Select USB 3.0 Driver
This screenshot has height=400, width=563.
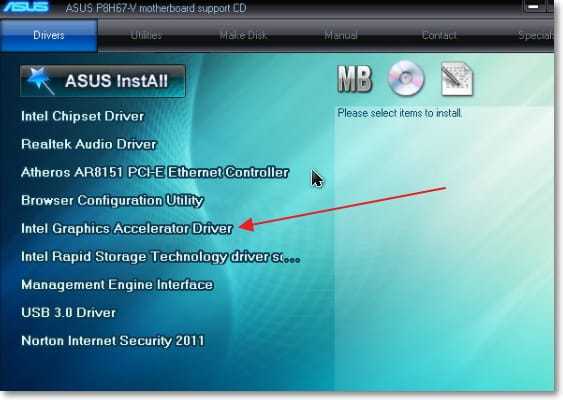pos(69,312)
